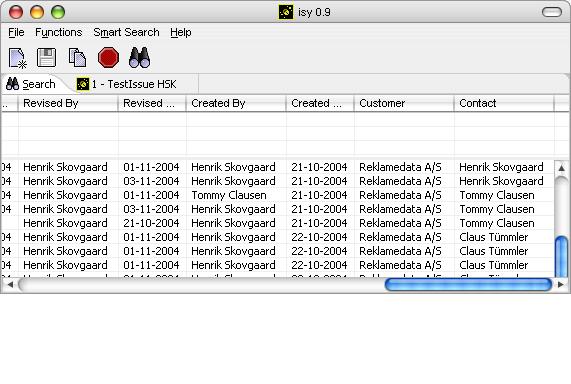Open the Functions menu
Screen dimensions: 571x384
(59, 32)
